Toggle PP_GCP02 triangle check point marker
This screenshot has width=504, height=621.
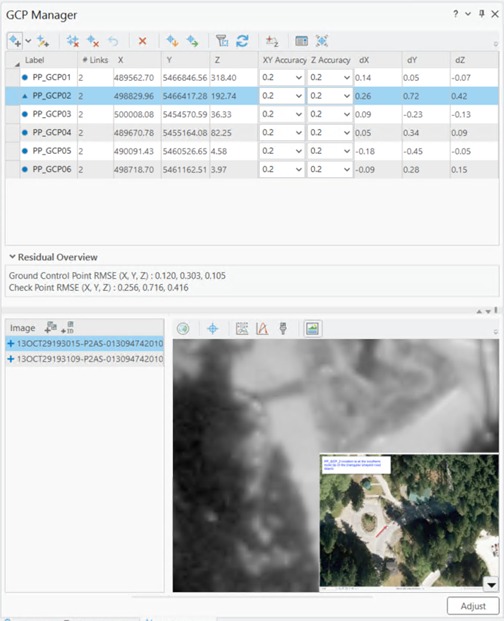pyautogui.click(x=25, y=96)
